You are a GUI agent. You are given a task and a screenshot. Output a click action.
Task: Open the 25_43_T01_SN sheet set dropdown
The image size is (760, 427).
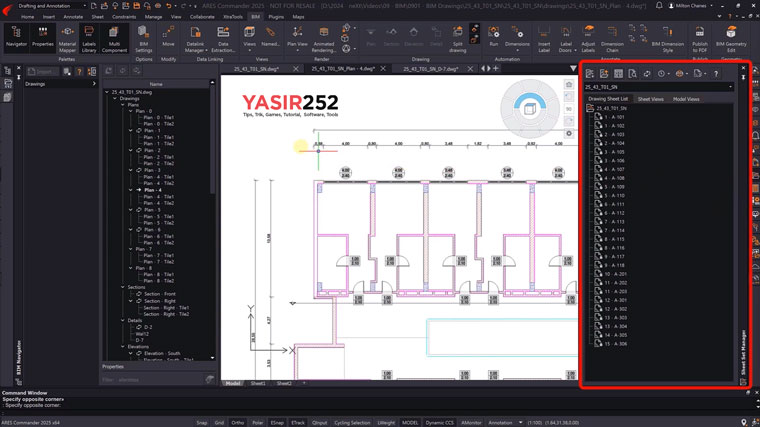click(x=658, y=87)
